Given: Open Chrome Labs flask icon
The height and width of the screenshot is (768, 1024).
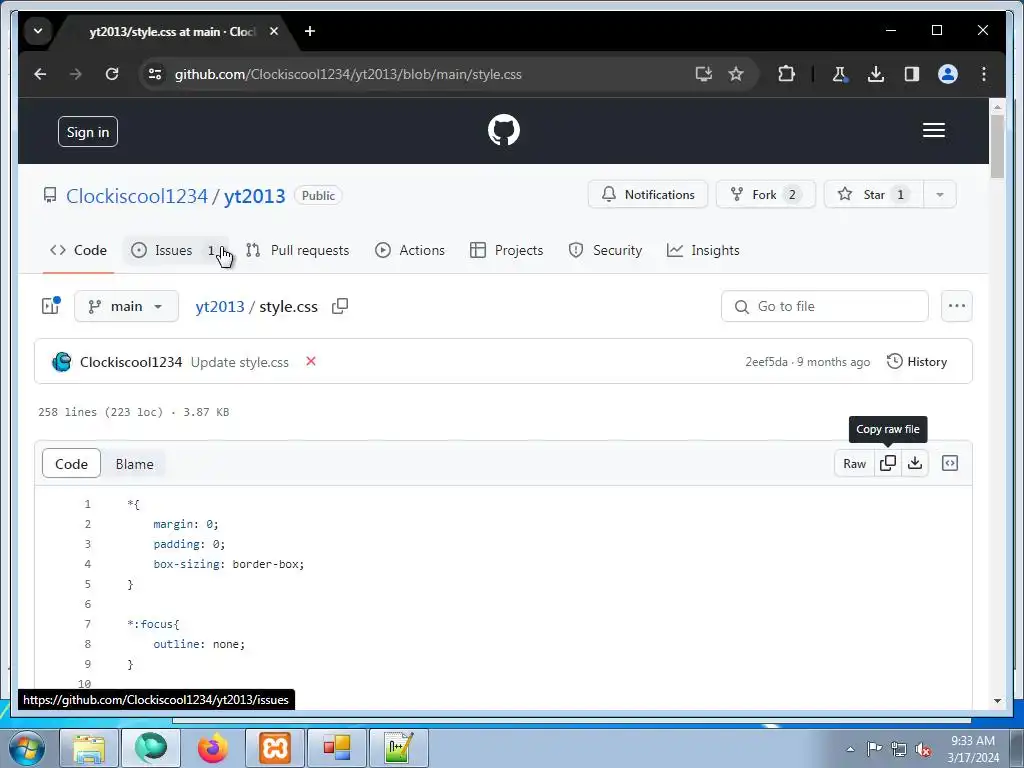Looking at the screenshot, I should pos(840,74).
